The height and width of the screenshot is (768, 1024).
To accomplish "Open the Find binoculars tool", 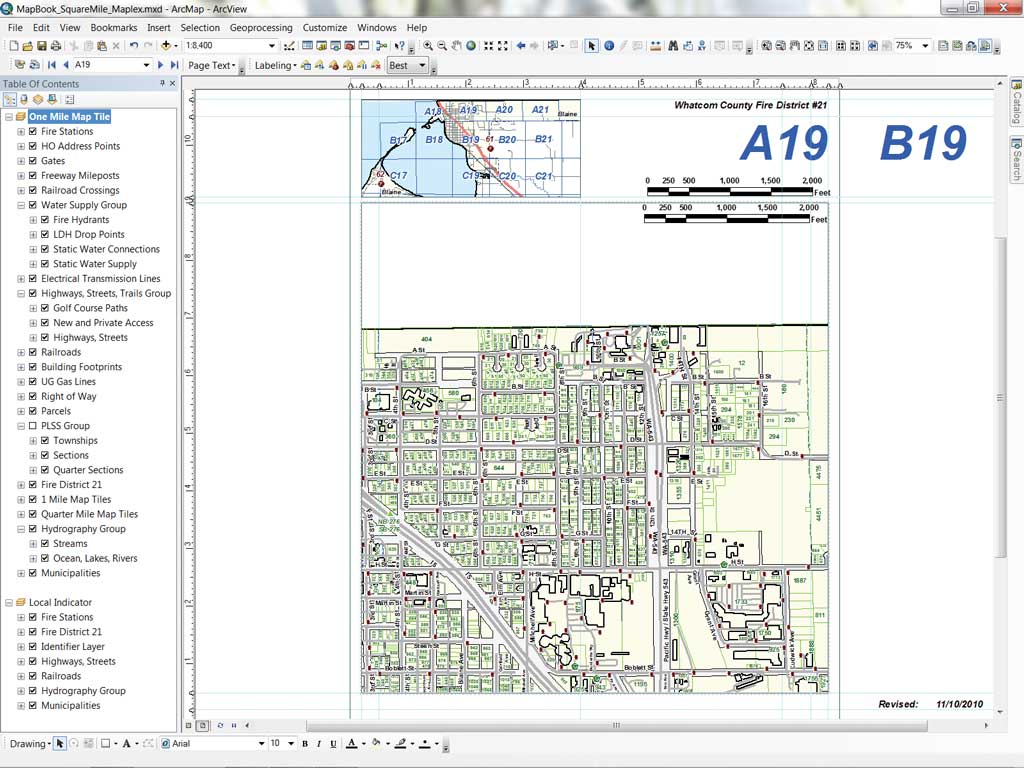I will [674, 46].
